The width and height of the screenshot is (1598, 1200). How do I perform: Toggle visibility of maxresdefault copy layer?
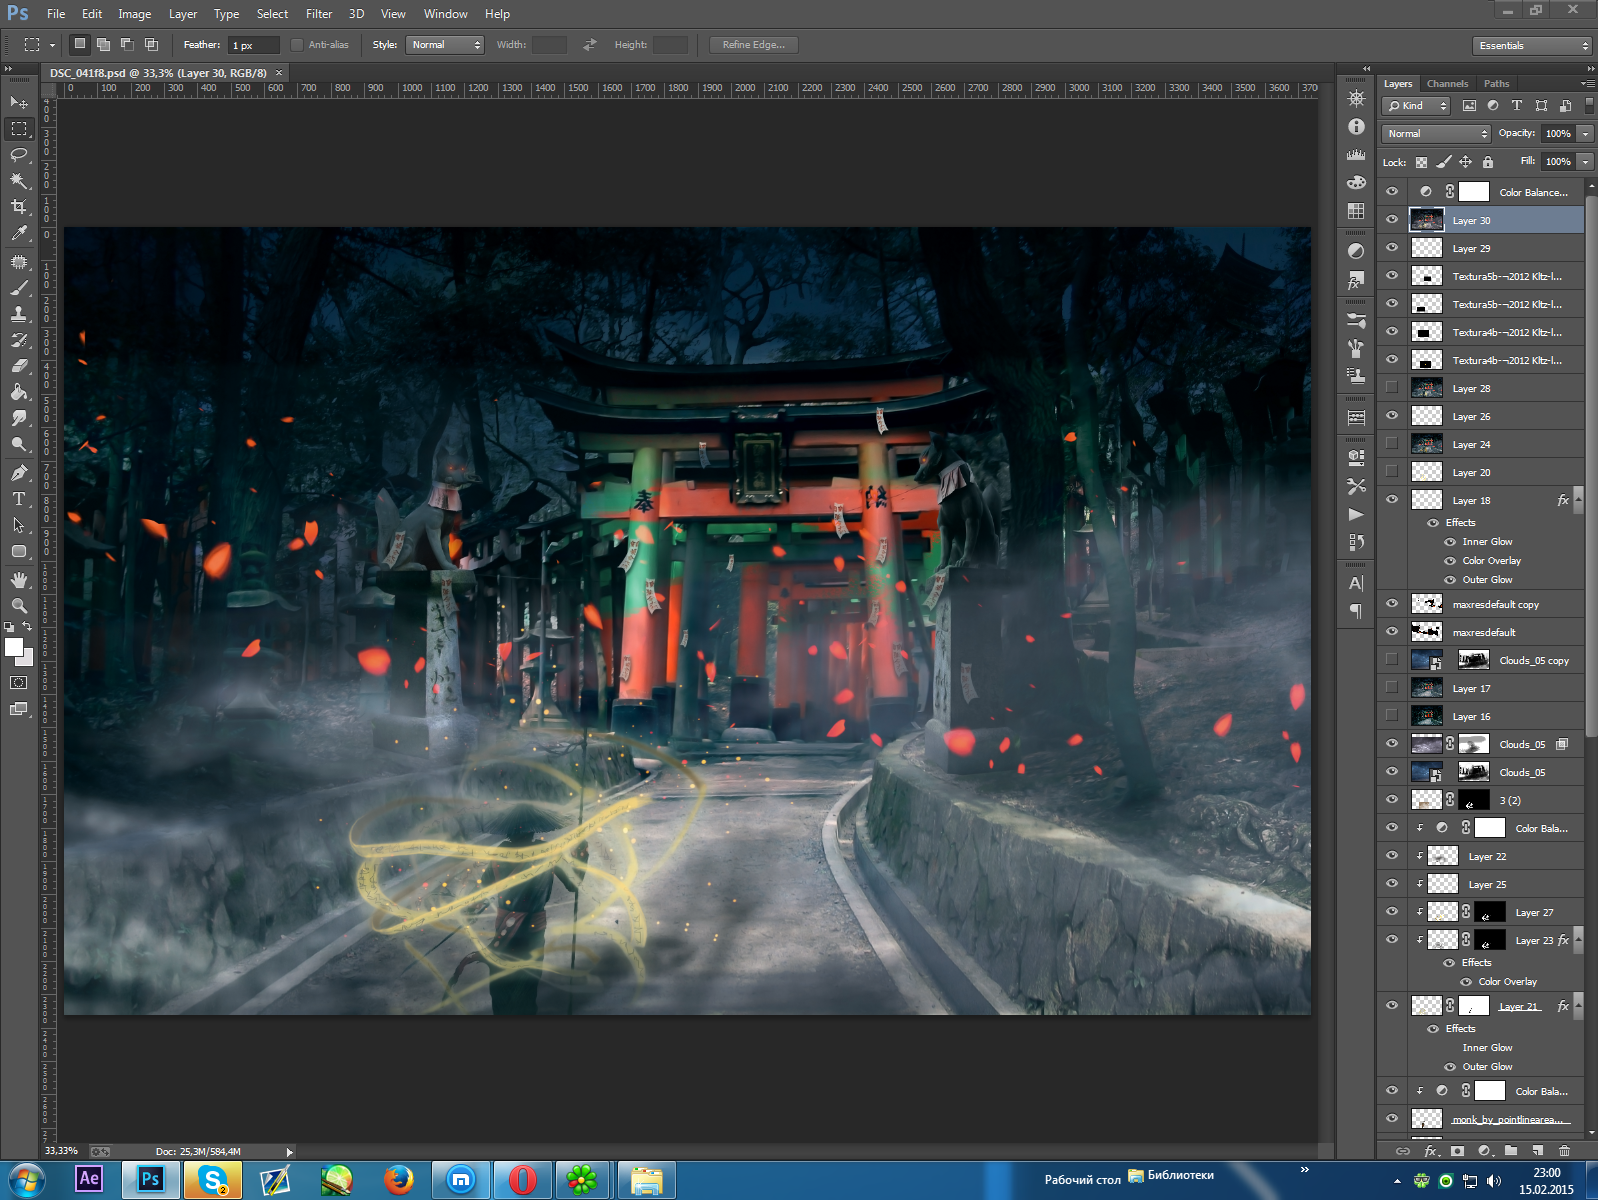click(x=1392, y=604)
